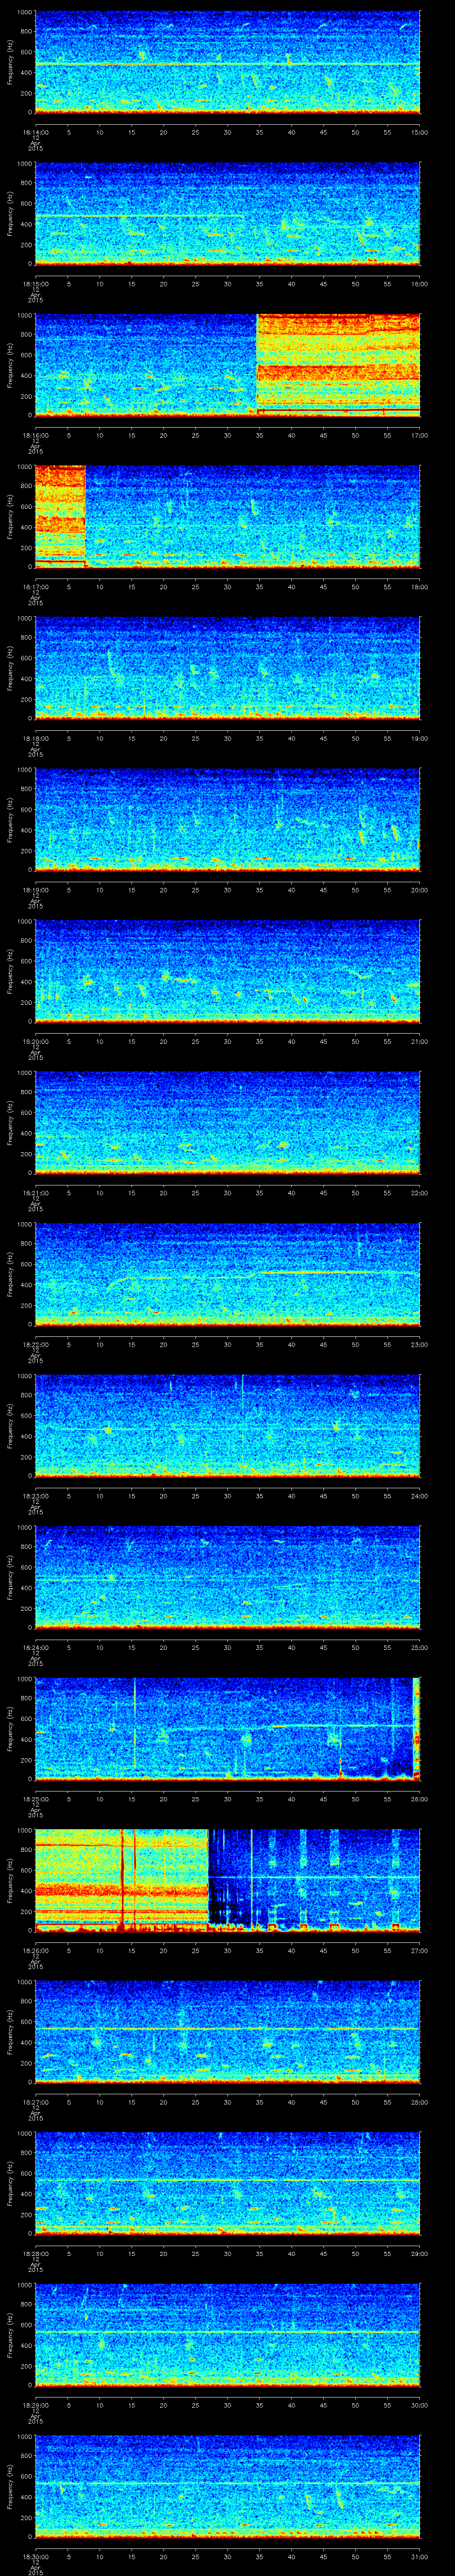Select the spectrogram panel starting at 18:25:00
455x2576 pixels.
(227, 1729)
